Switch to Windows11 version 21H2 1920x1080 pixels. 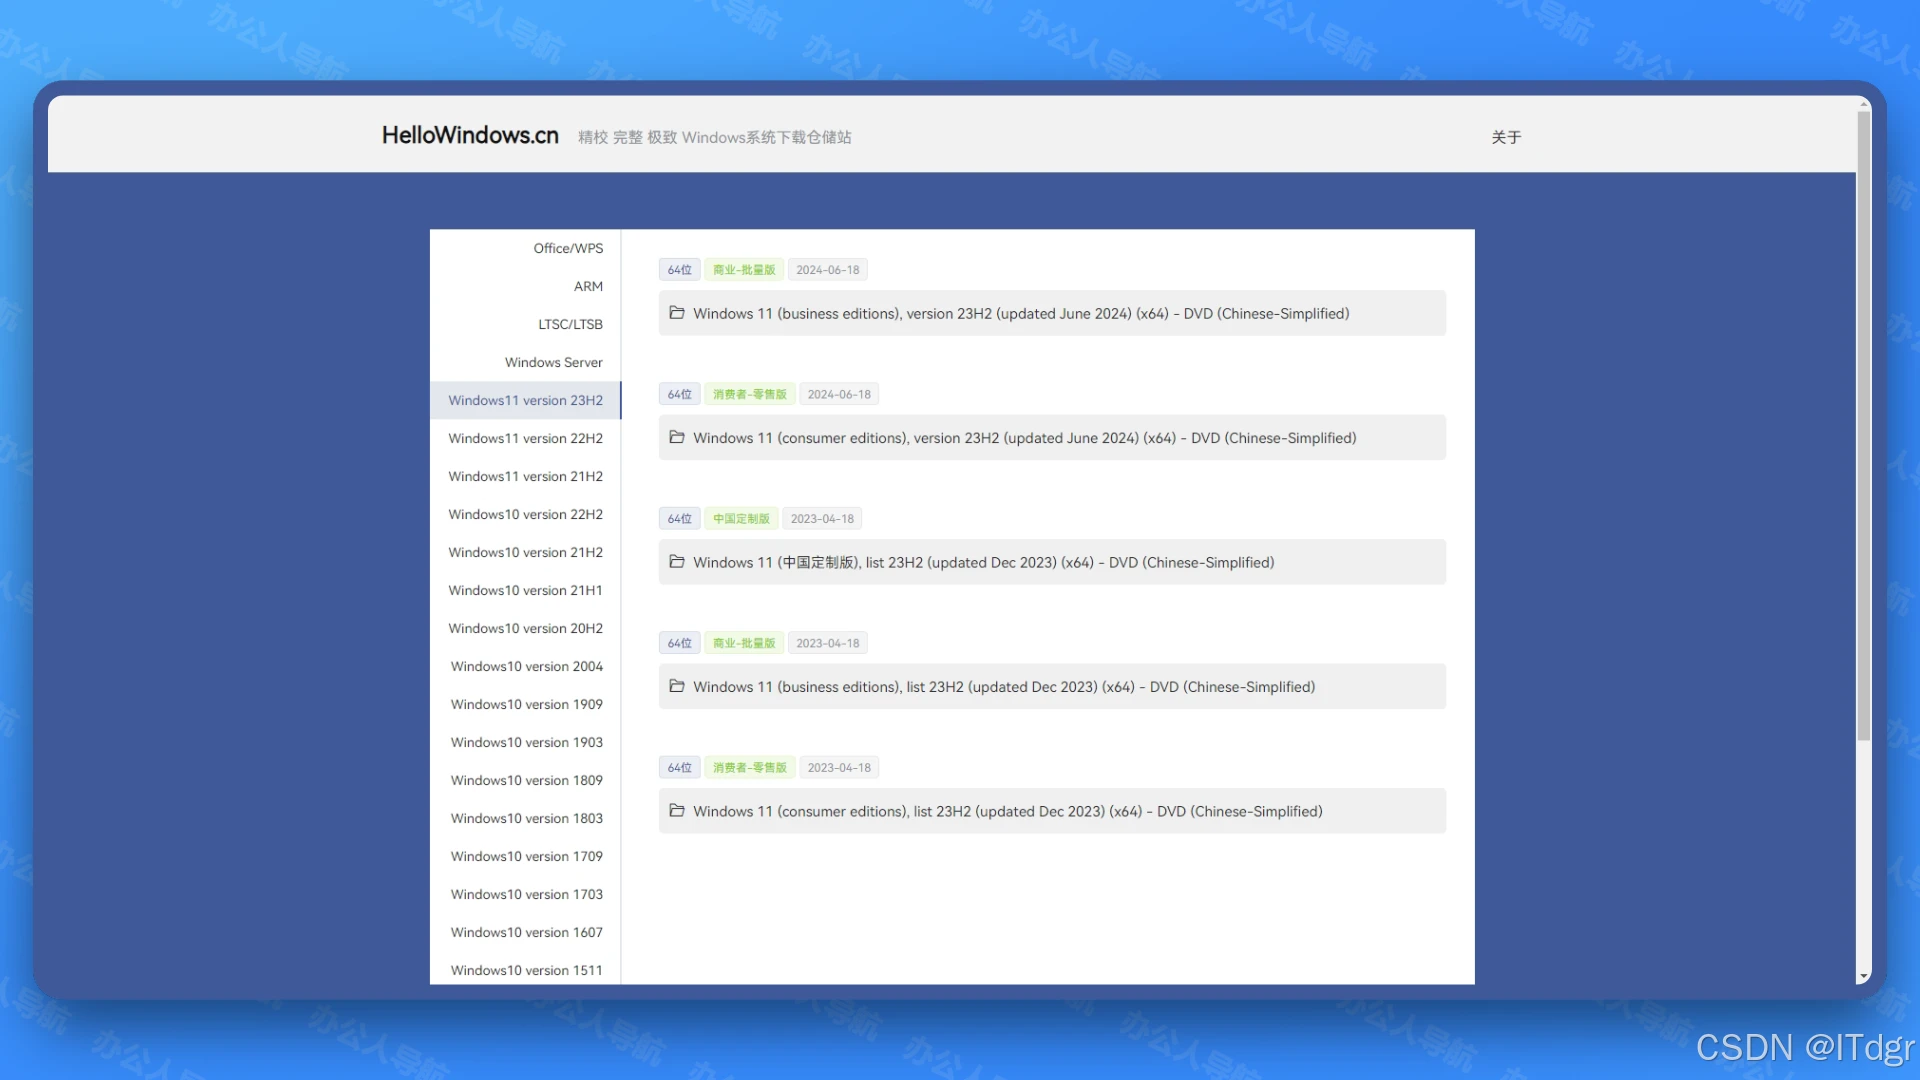pyautogui.click(x=526, y=476)
